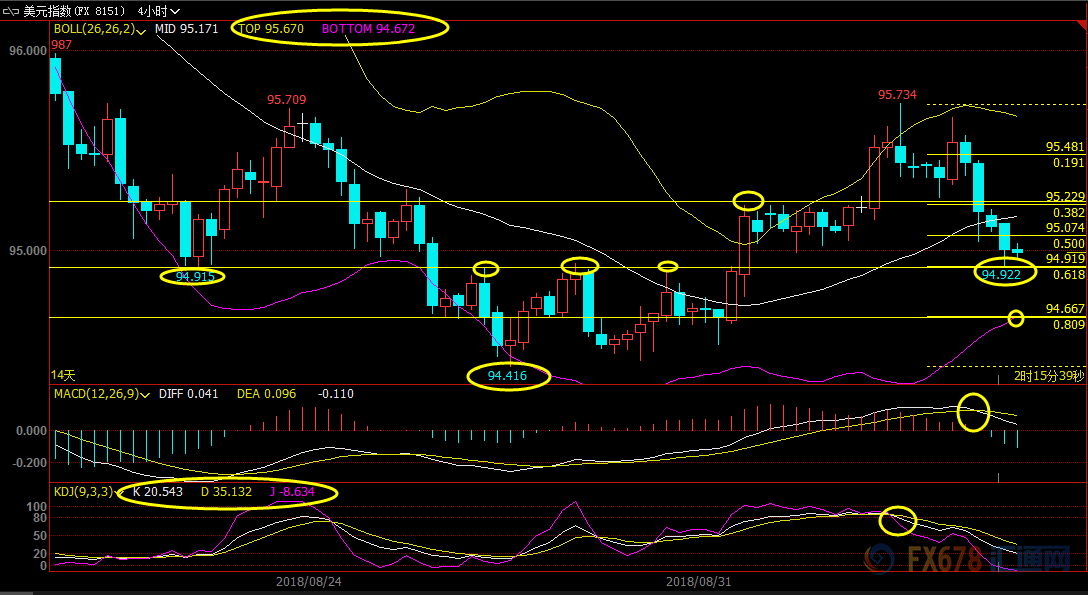
Task: Click the -0.200 MACD axis label
Action: click(30, 463)
